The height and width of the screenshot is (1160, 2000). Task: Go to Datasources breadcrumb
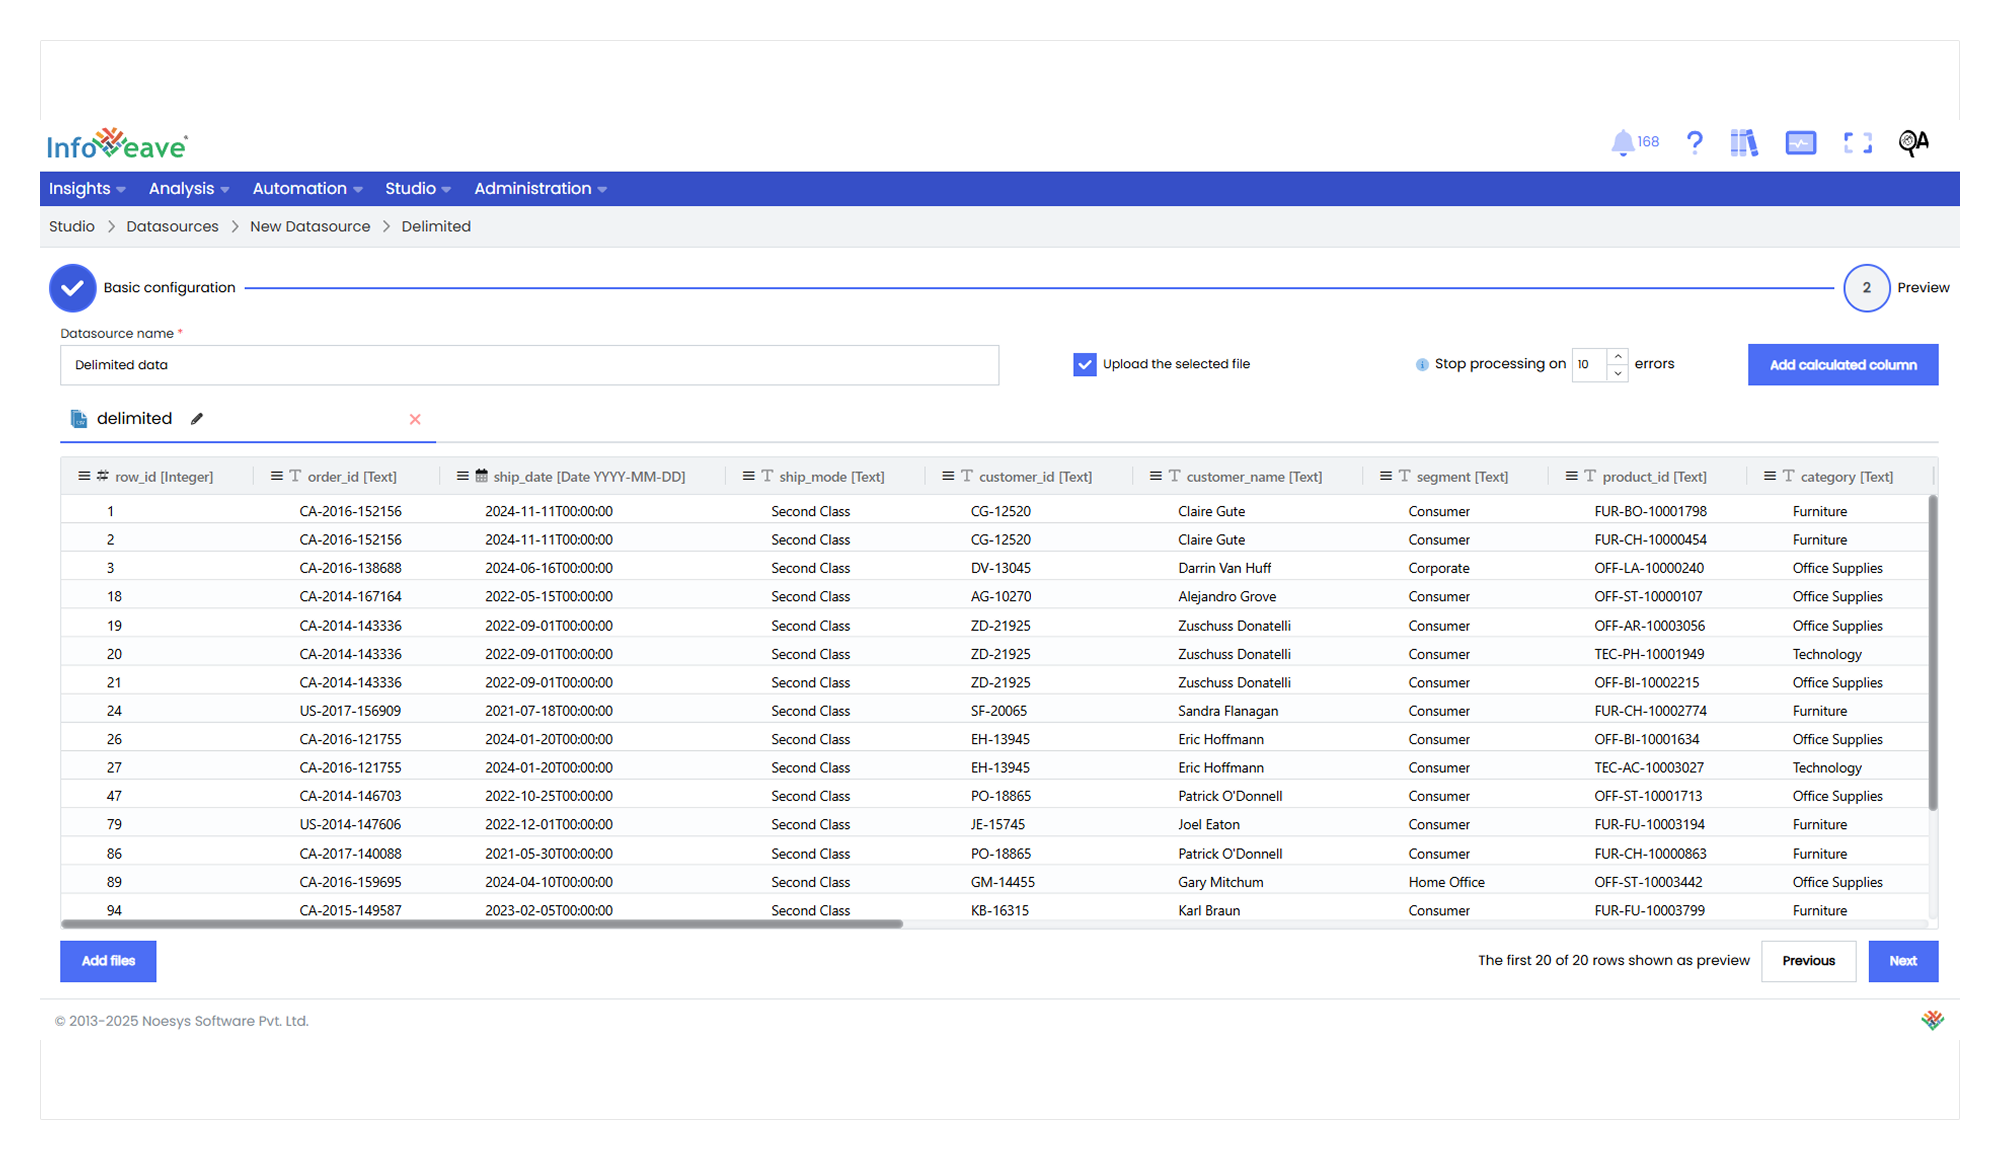172,227
